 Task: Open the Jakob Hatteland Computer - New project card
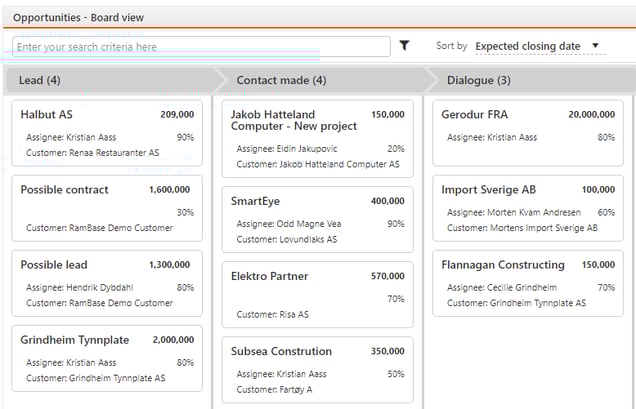(318, 139)
